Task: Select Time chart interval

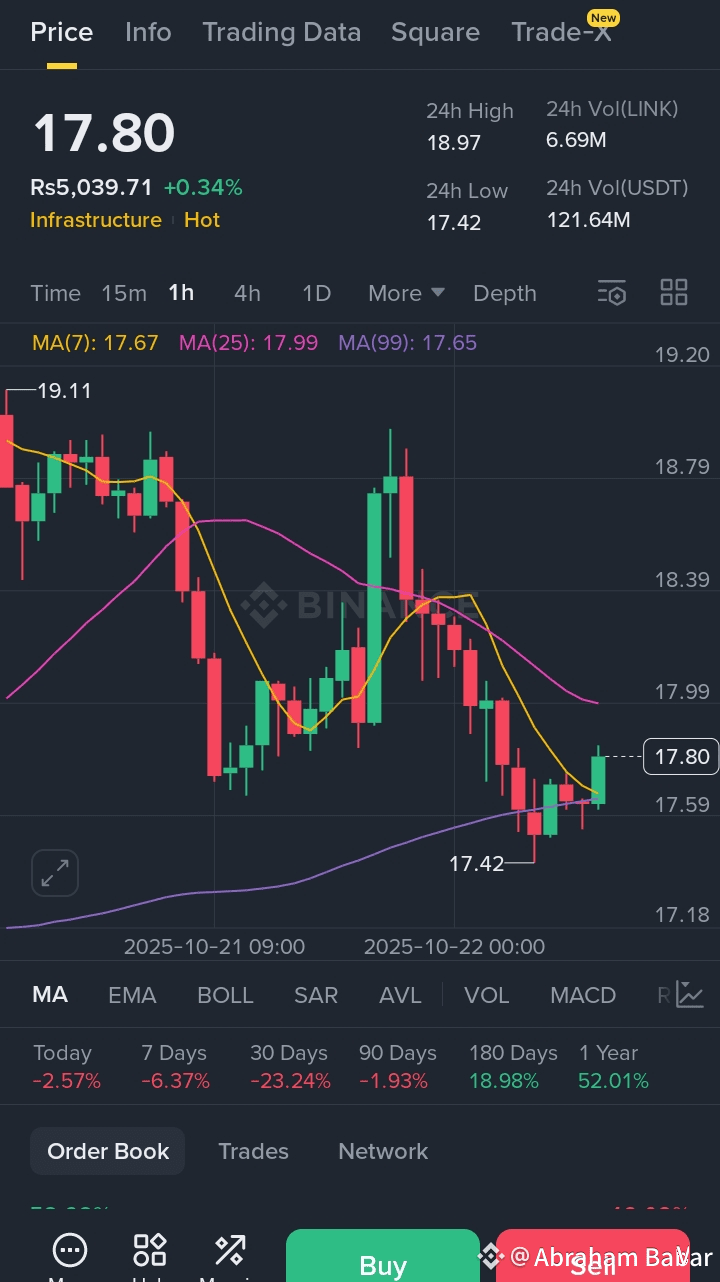Action: pos(55,293)
